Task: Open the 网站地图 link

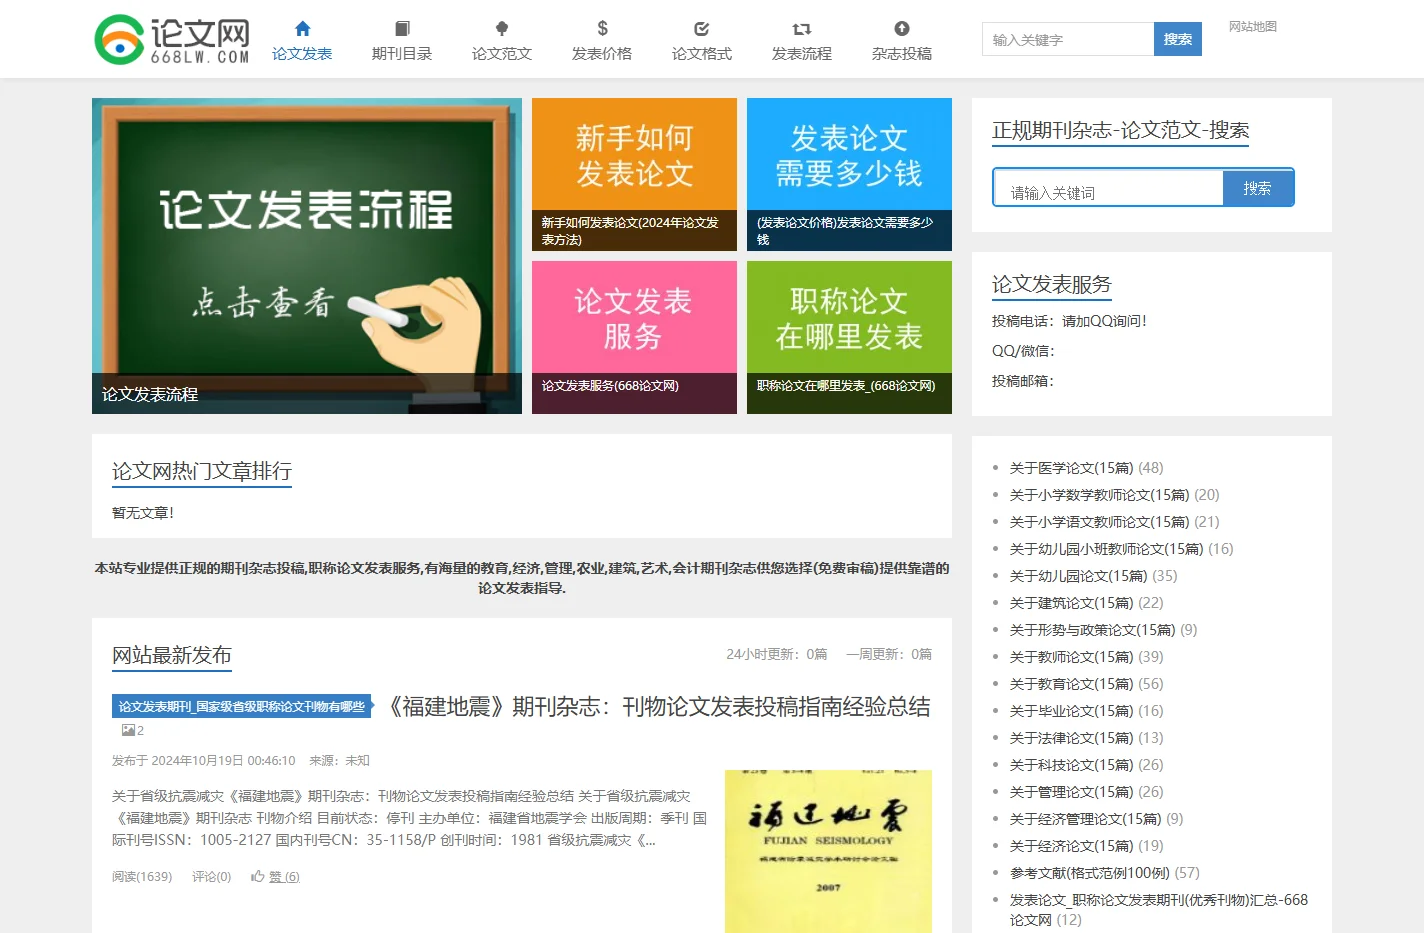Action: pyautogui.click(x=1253, y=26)
